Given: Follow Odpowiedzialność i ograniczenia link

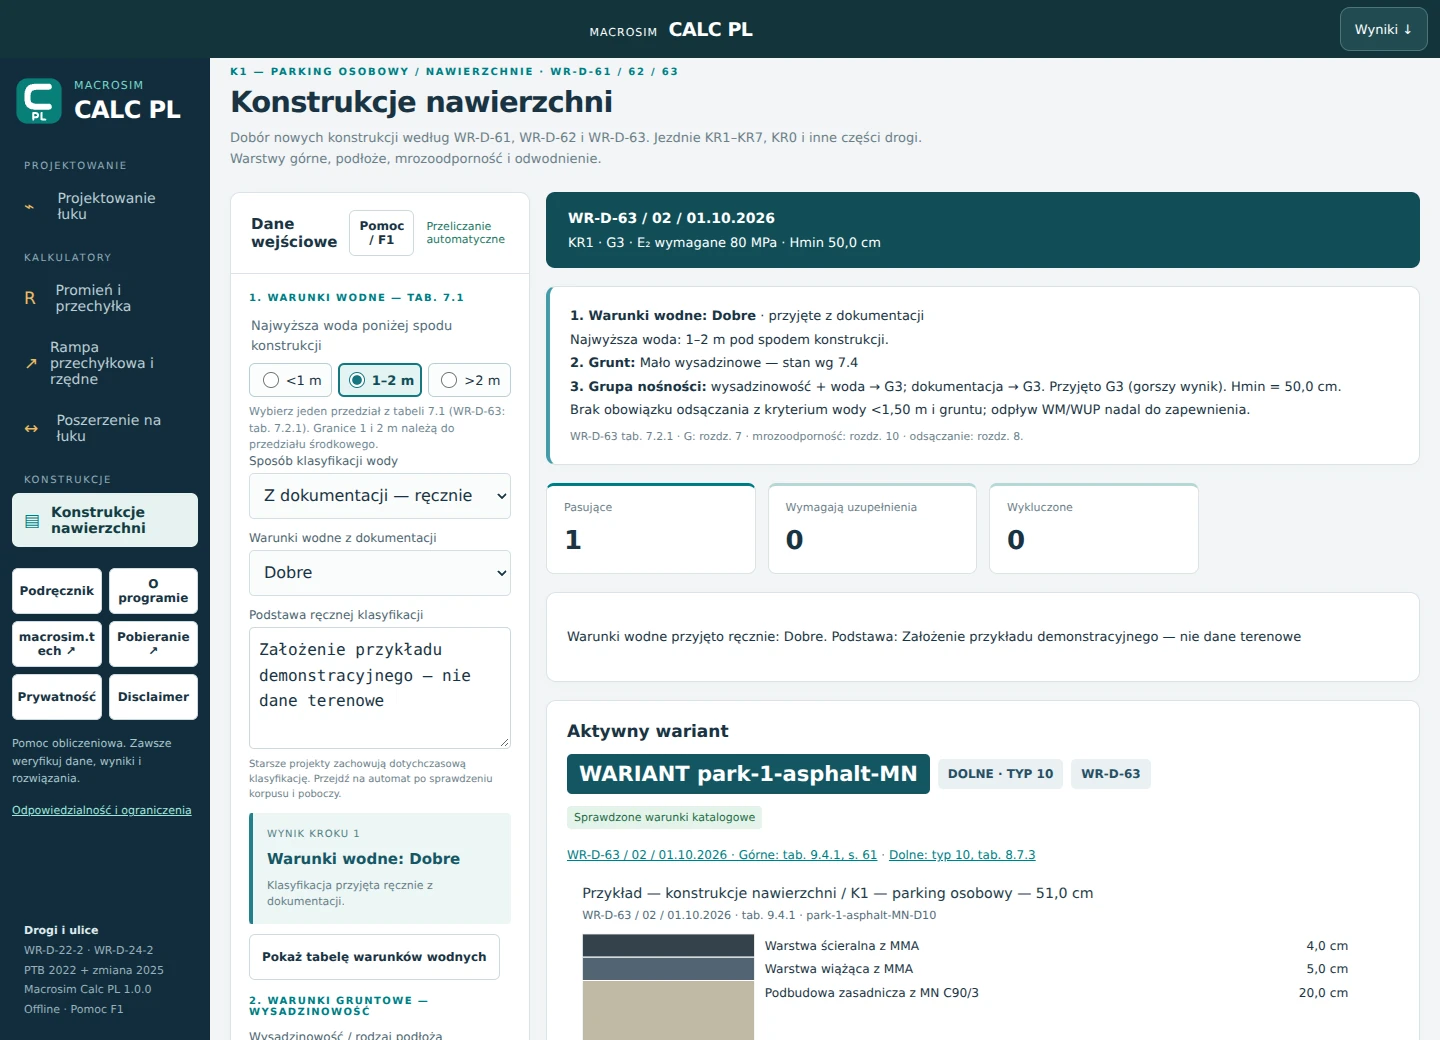Looking at the screenshot, I should (102, 810).
